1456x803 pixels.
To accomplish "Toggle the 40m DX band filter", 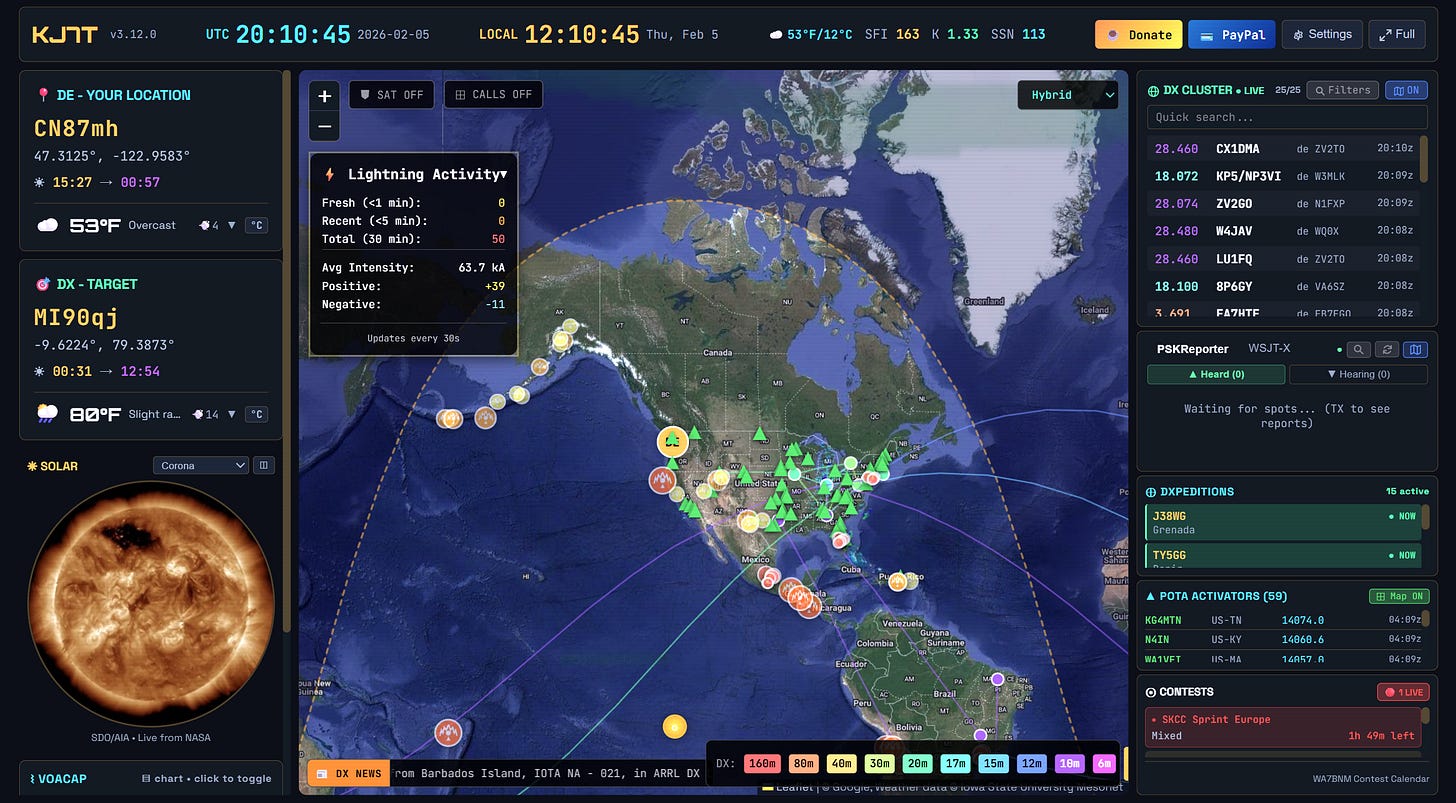I will [842, 764].
